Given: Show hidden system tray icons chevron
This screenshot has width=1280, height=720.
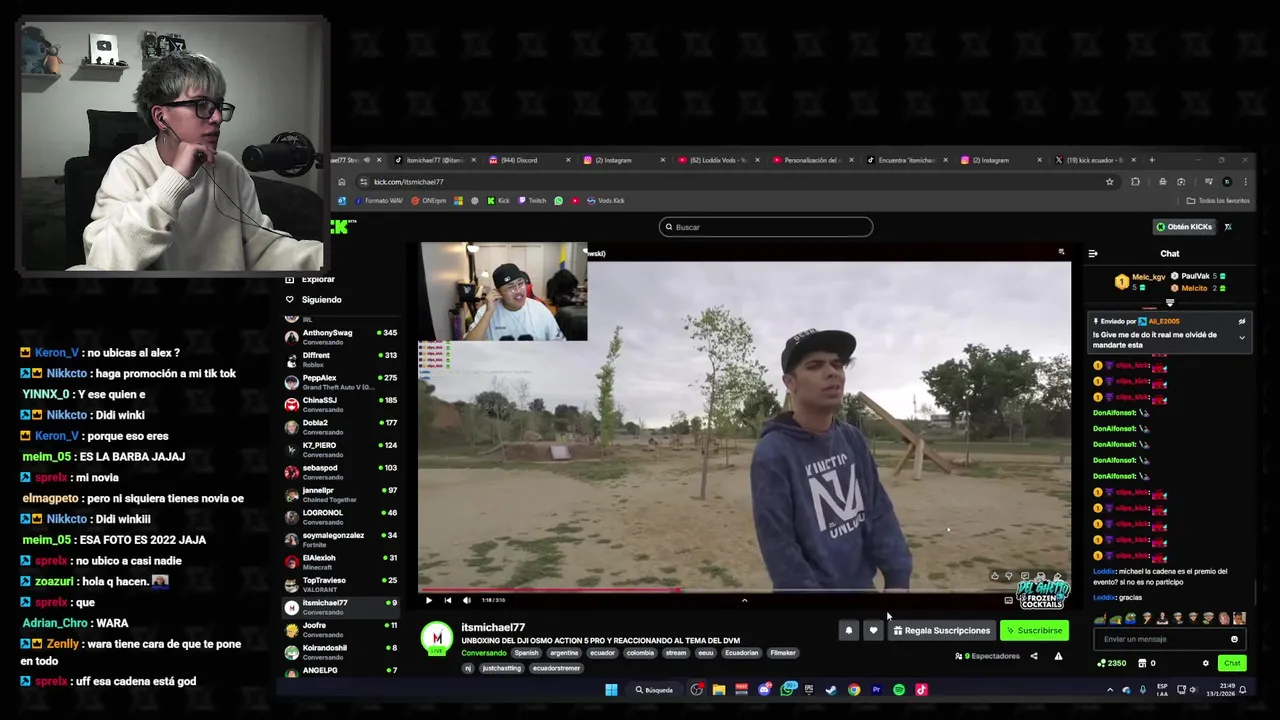Looking at the screenshot, I should [1109, 690].
